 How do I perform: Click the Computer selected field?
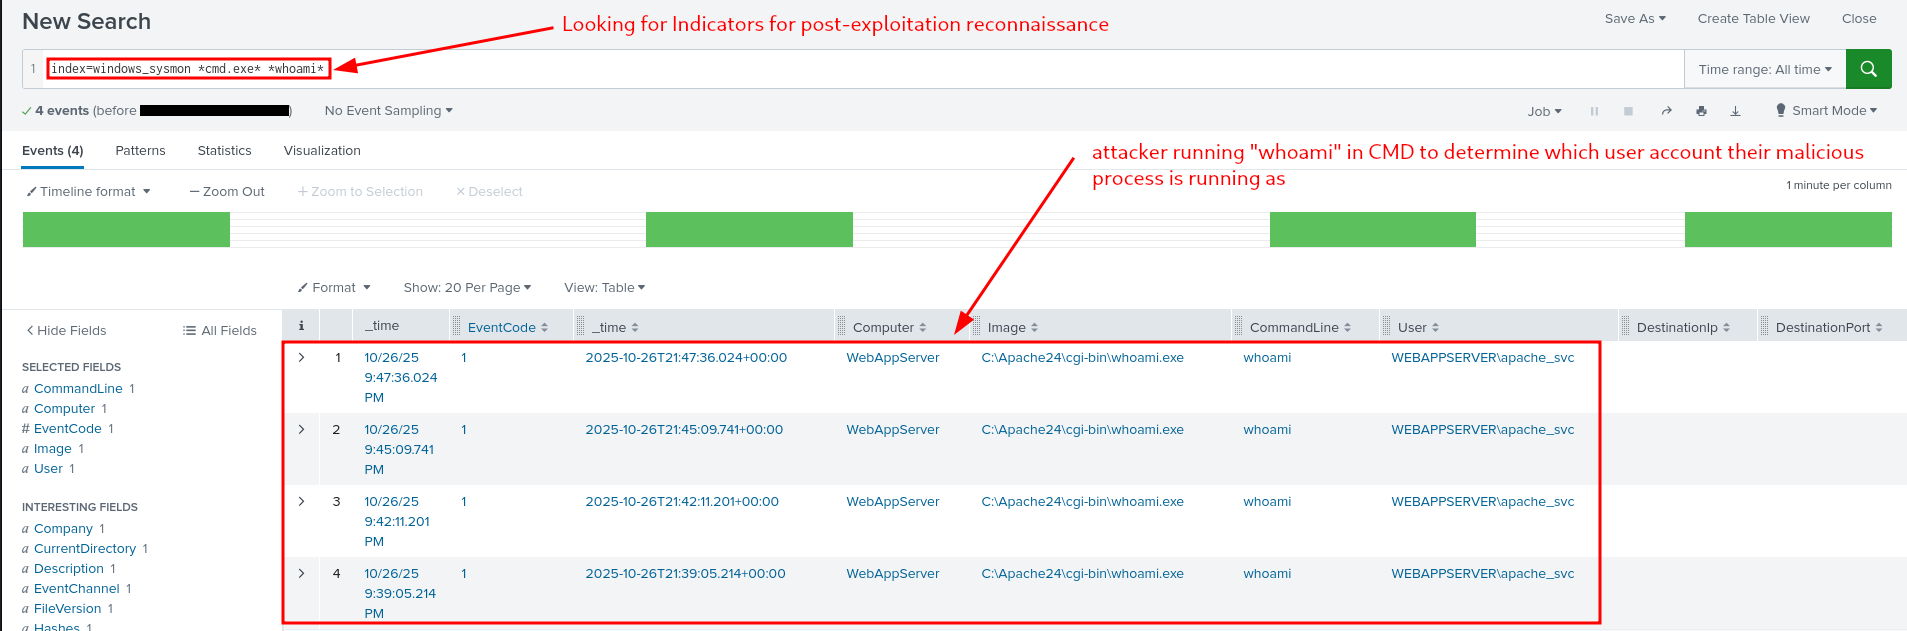(64, 408)
